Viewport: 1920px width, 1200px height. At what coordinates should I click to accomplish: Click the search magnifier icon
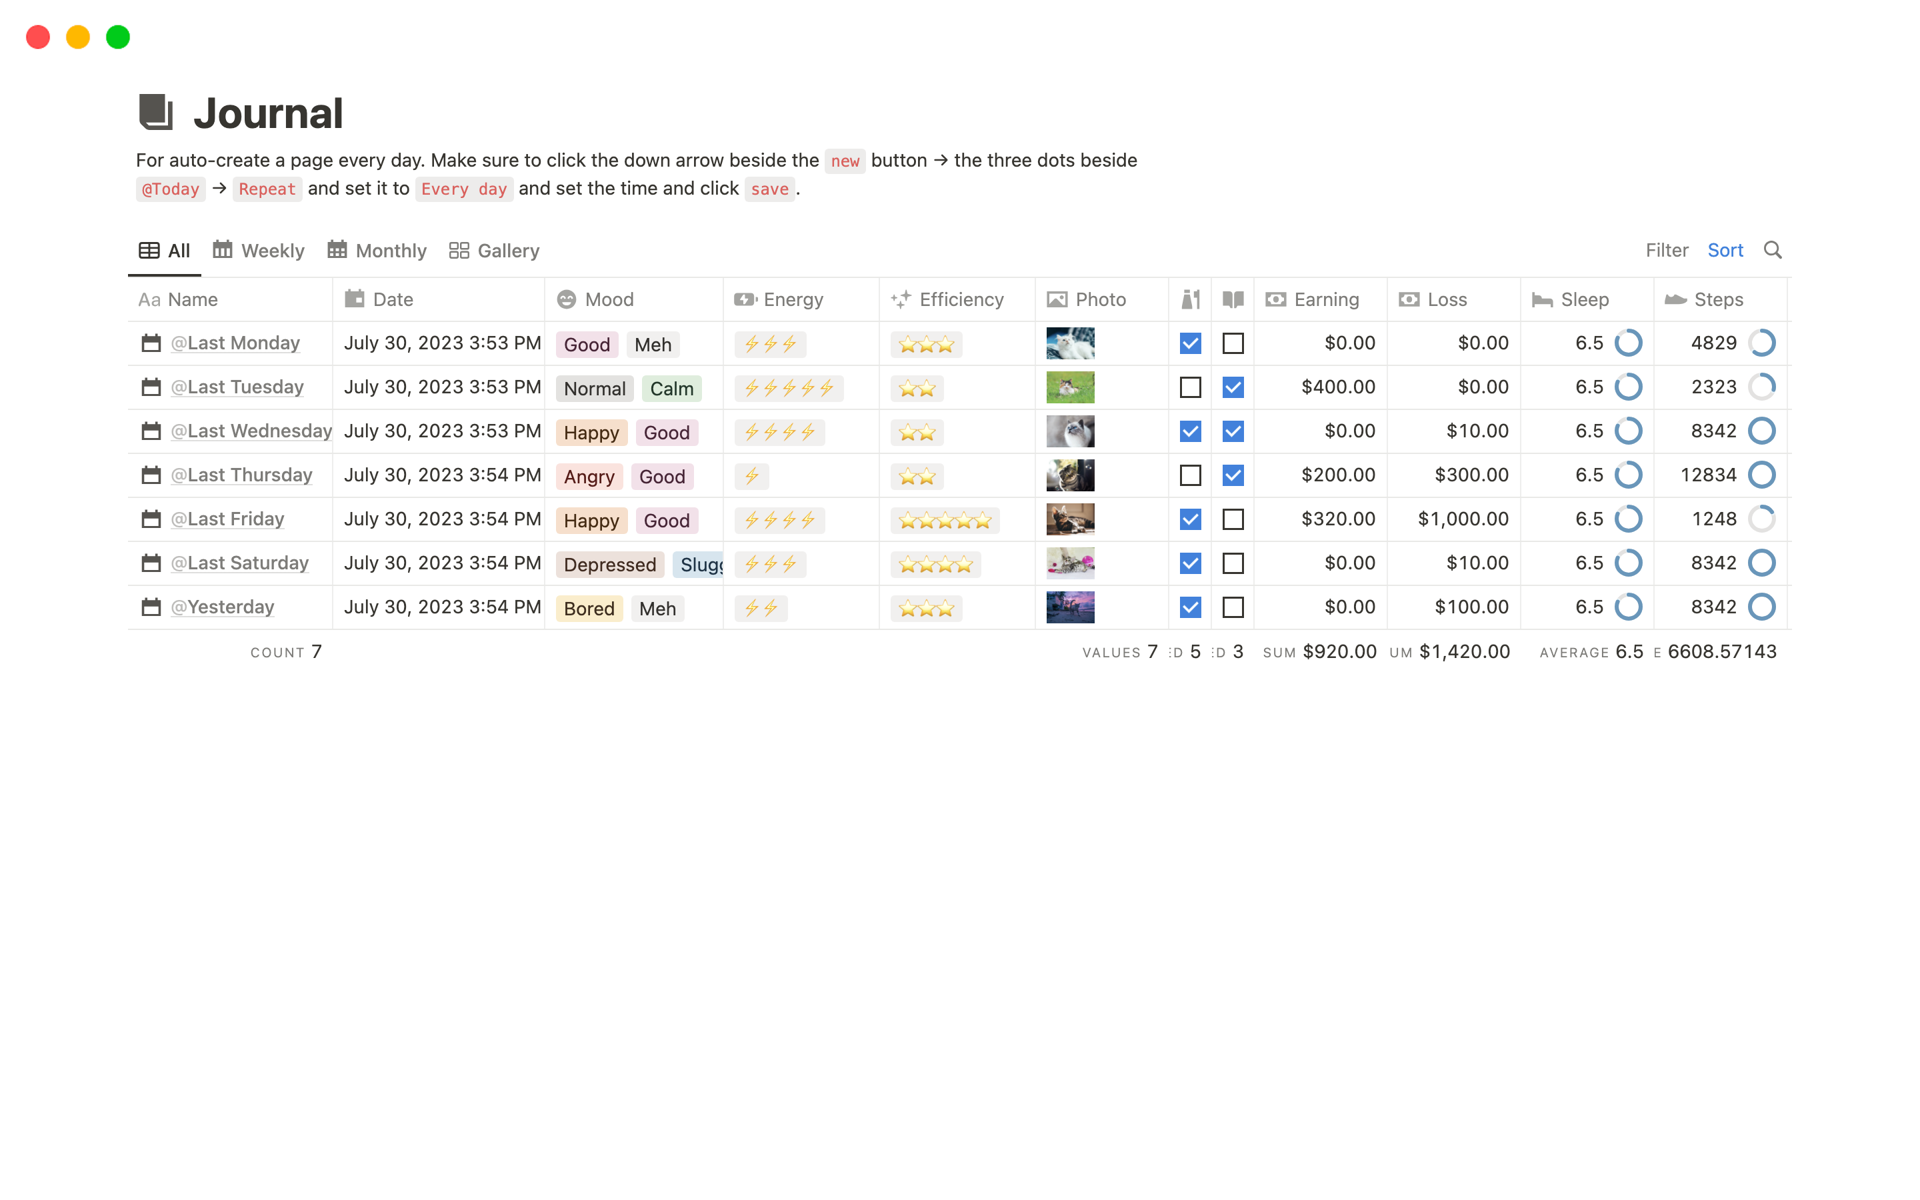point(1772,250)
